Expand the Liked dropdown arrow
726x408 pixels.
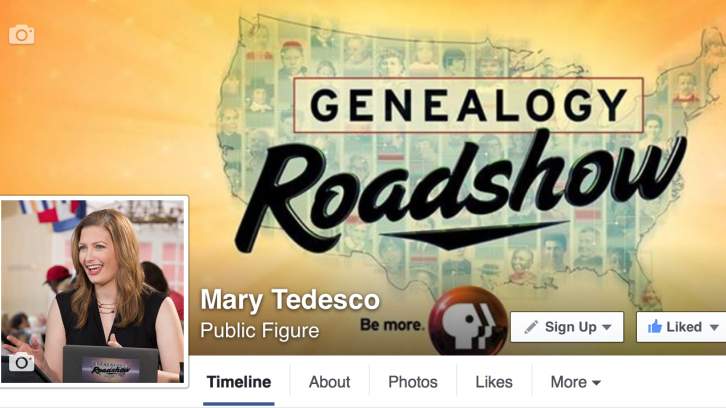click(714, 327)
